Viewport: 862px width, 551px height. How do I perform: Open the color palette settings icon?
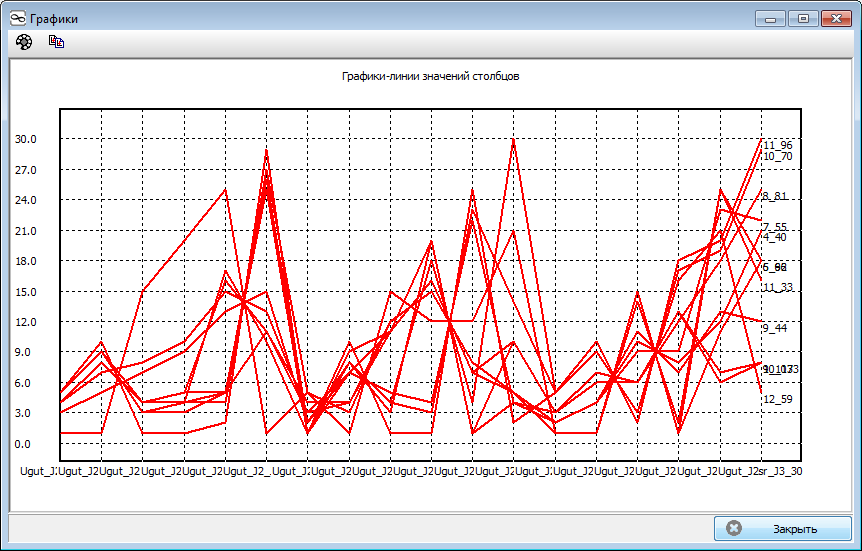[x=24, y=42]
